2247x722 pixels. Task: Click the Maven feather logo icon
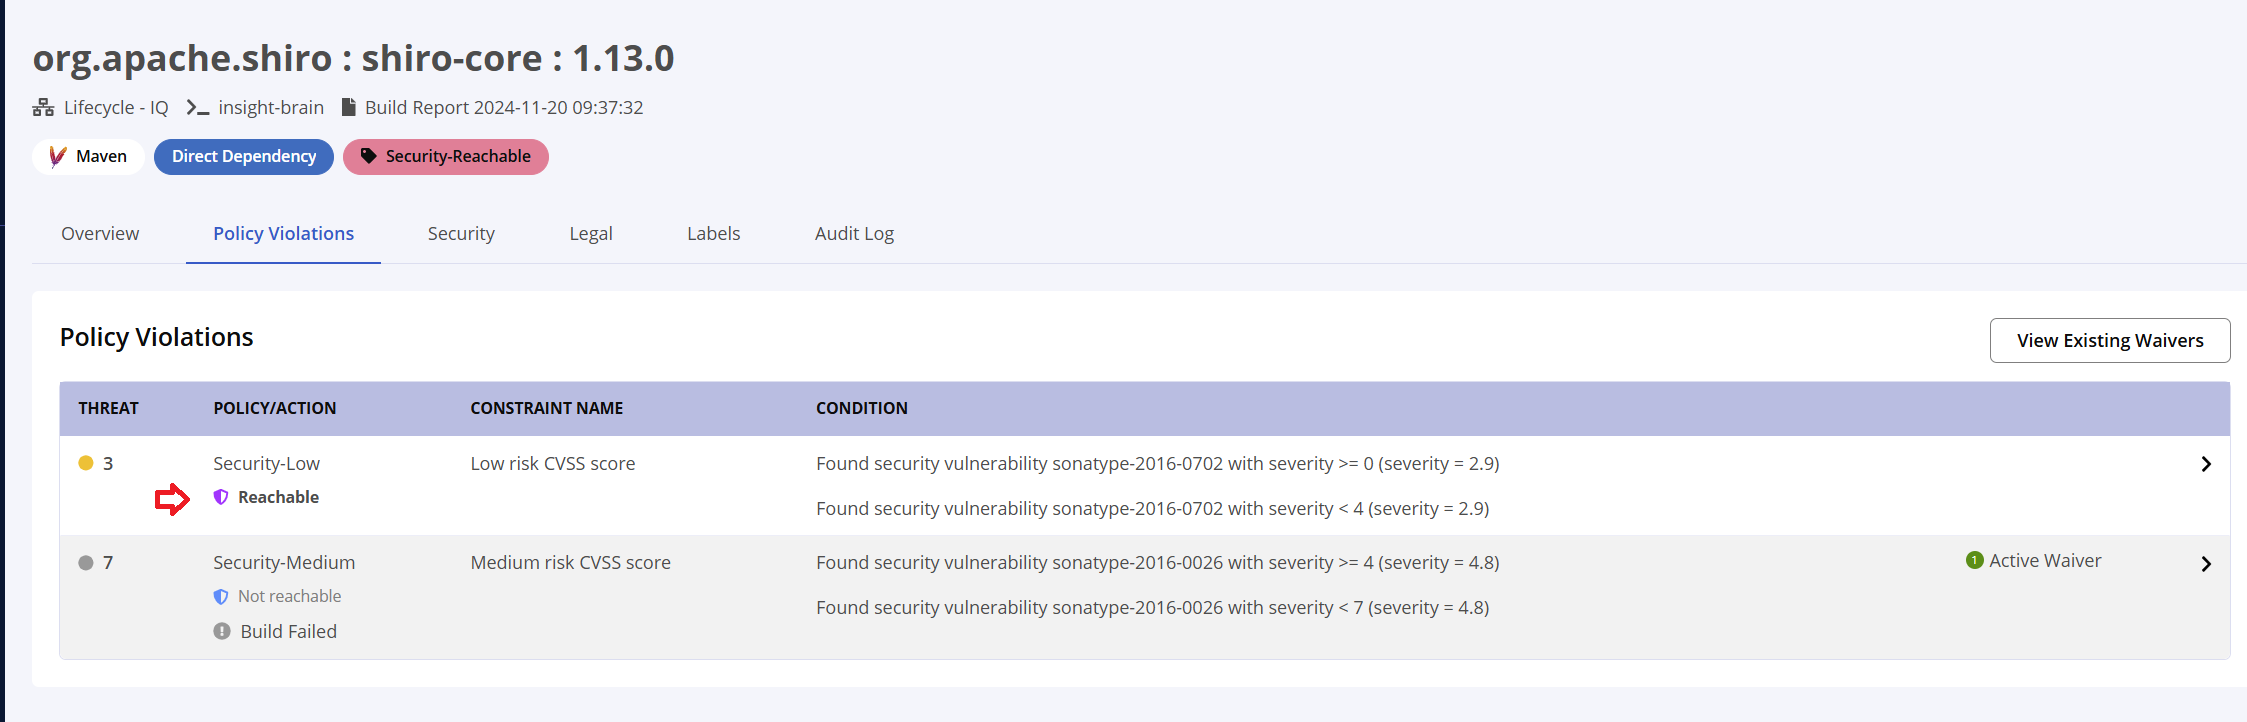[58, 156]
